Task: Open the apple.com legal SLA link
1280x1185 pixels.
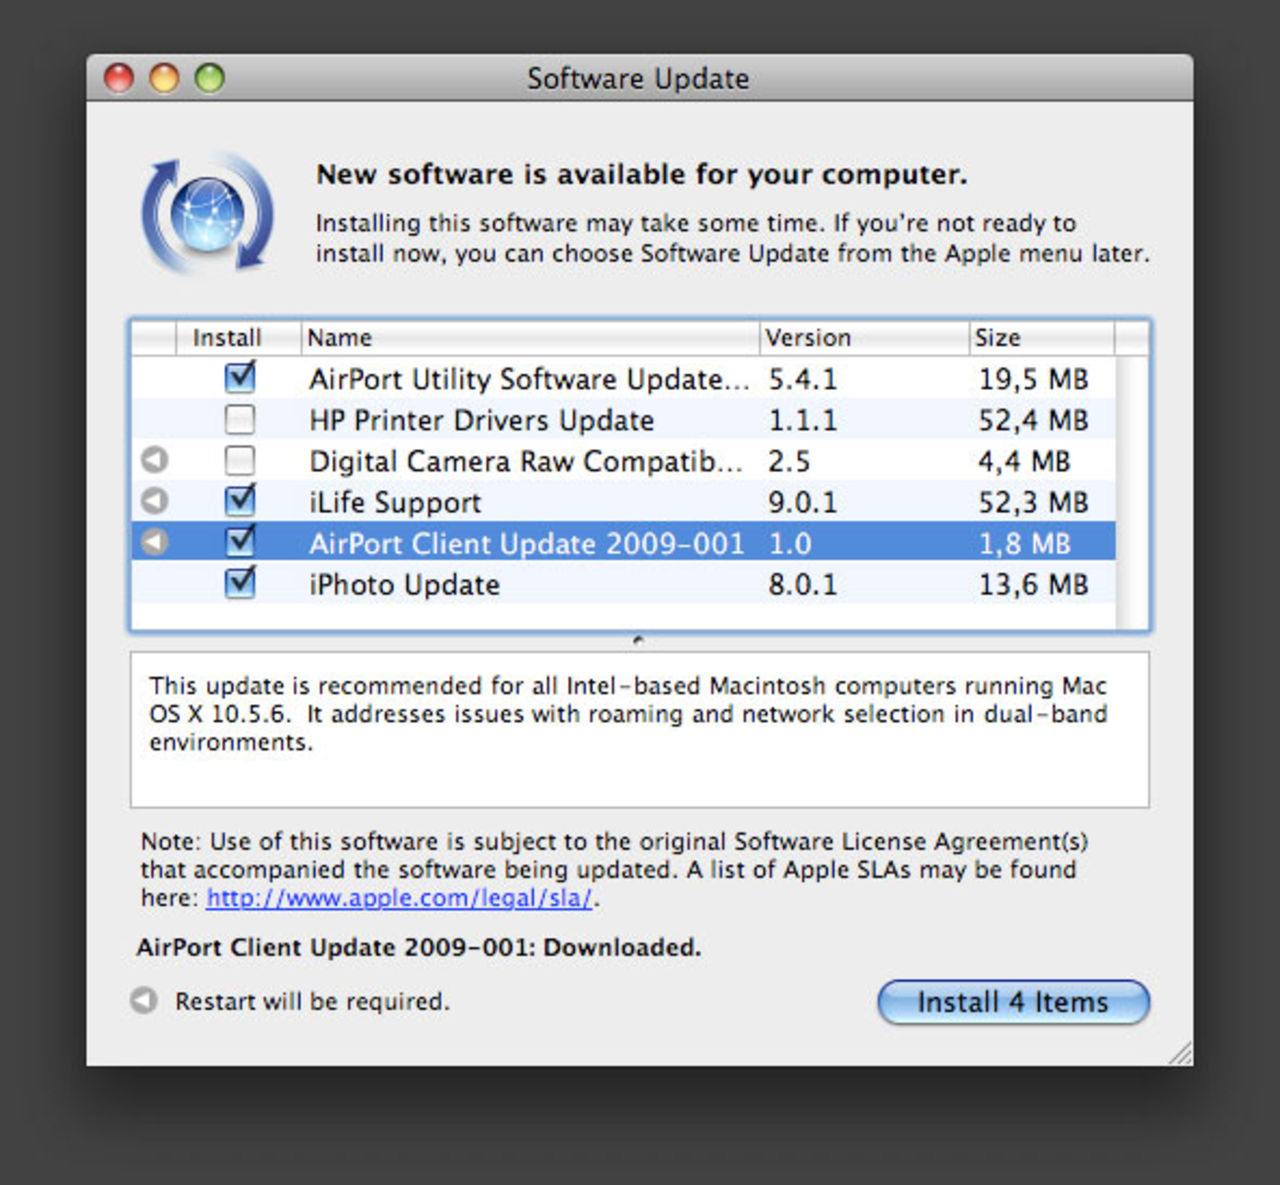Action: [399, 898]
